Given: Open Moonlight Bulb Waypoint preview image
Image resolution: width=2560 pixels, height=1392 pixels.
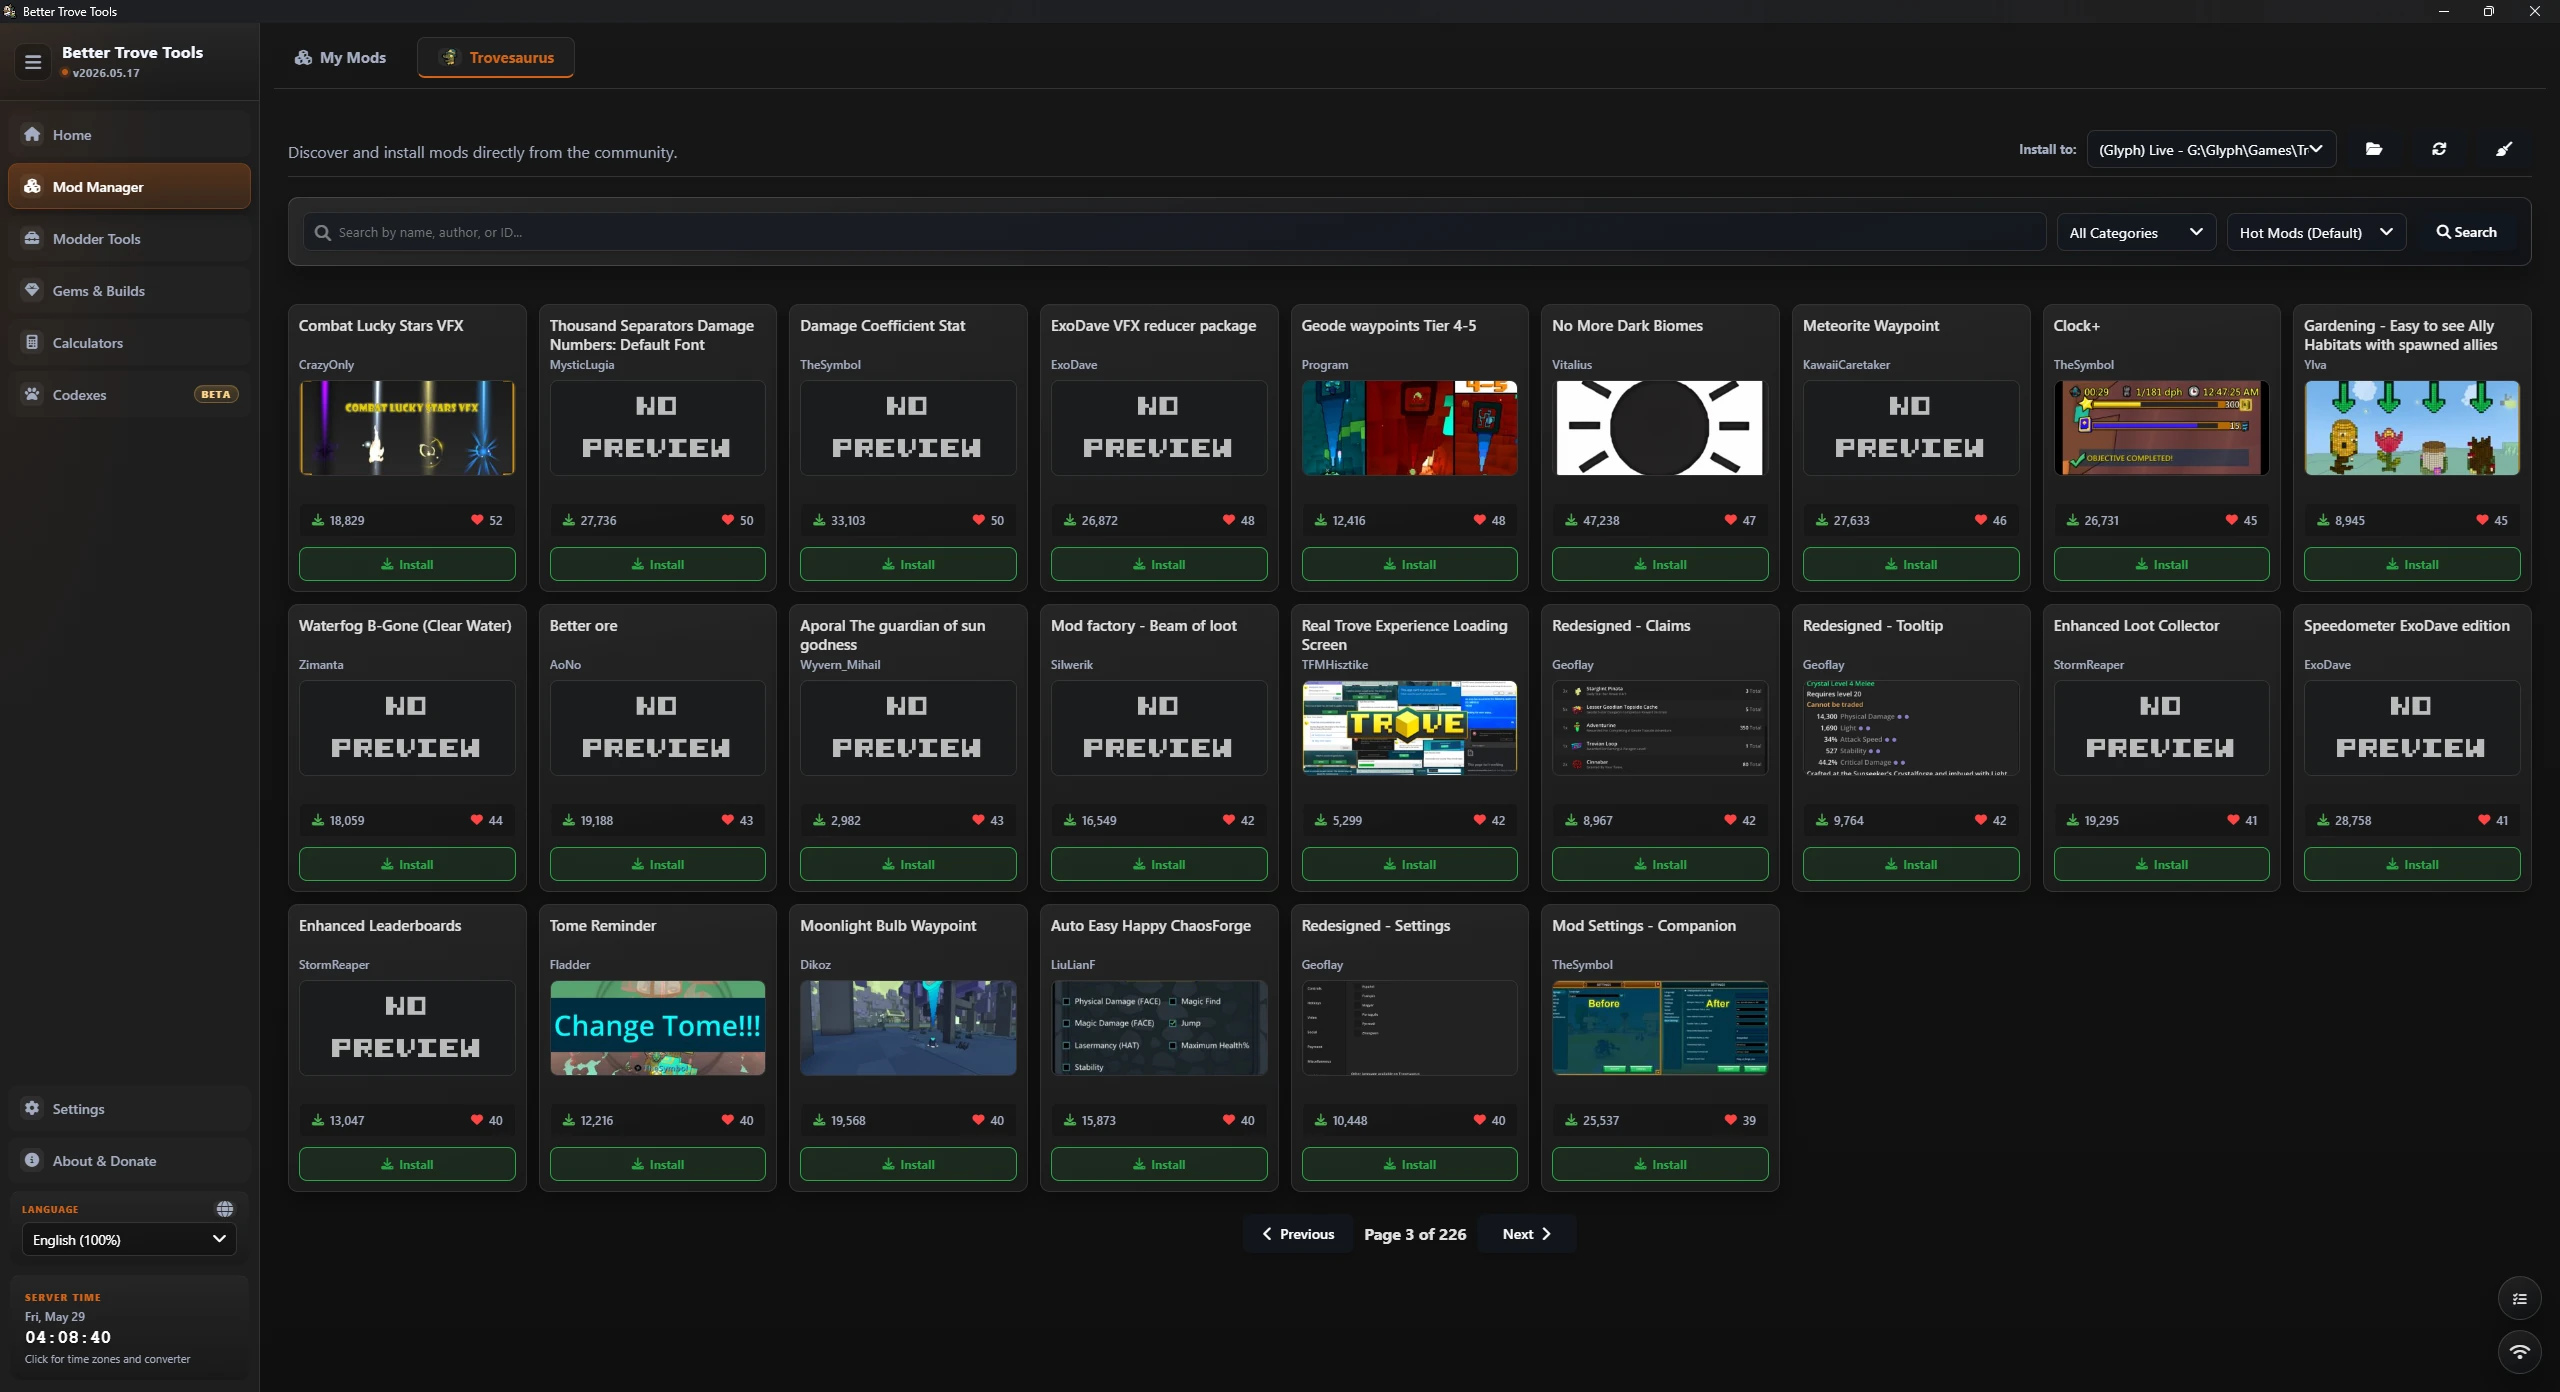Looking at the screenshot, I should point(908,1027).
